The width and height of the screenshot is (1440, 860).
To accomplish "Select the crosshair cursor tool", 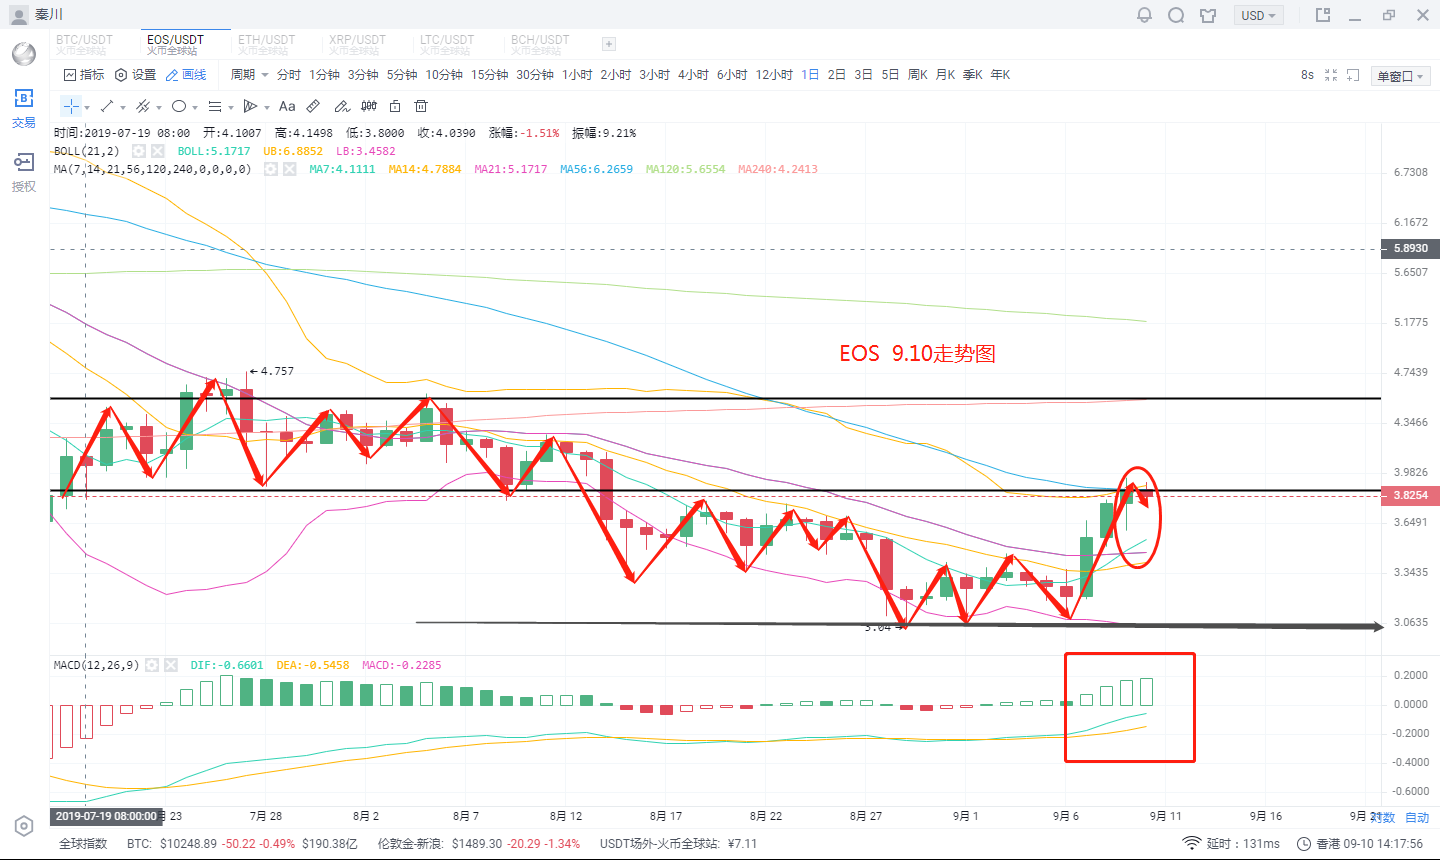I will tap(71, 106).
